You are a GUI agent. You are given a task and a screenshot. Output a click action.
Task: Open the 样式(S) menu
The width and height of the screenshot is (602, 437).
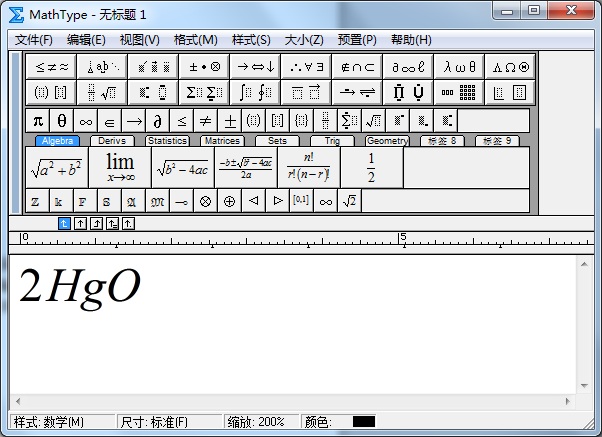tap(251, 40)
